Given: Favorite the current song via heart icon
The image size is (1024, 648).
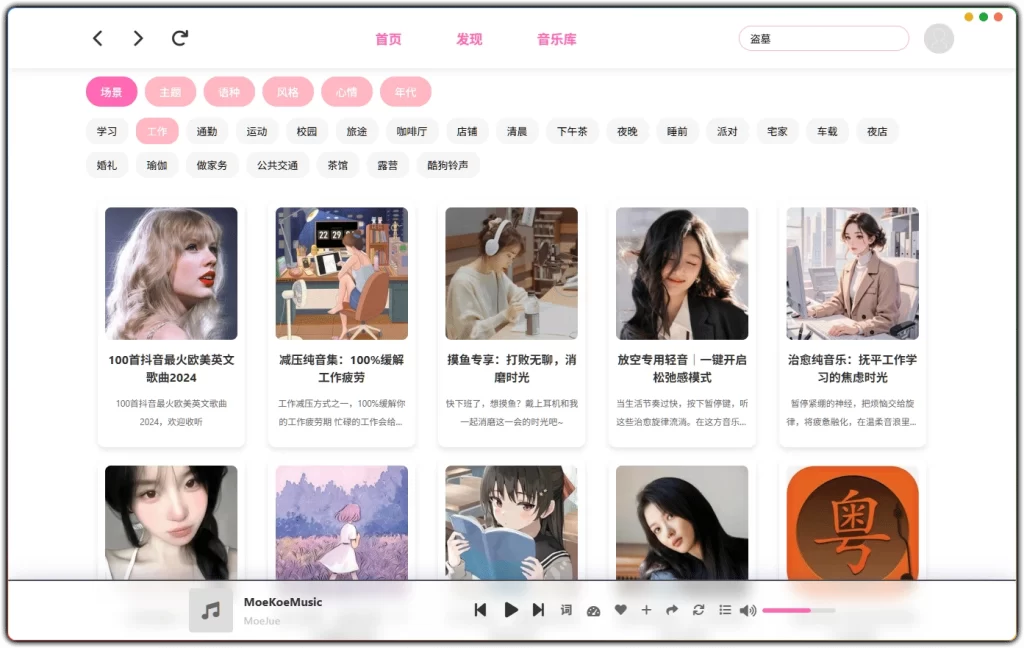Looking at the screenshot, I should pyautogui.click(x=621, y=609).
